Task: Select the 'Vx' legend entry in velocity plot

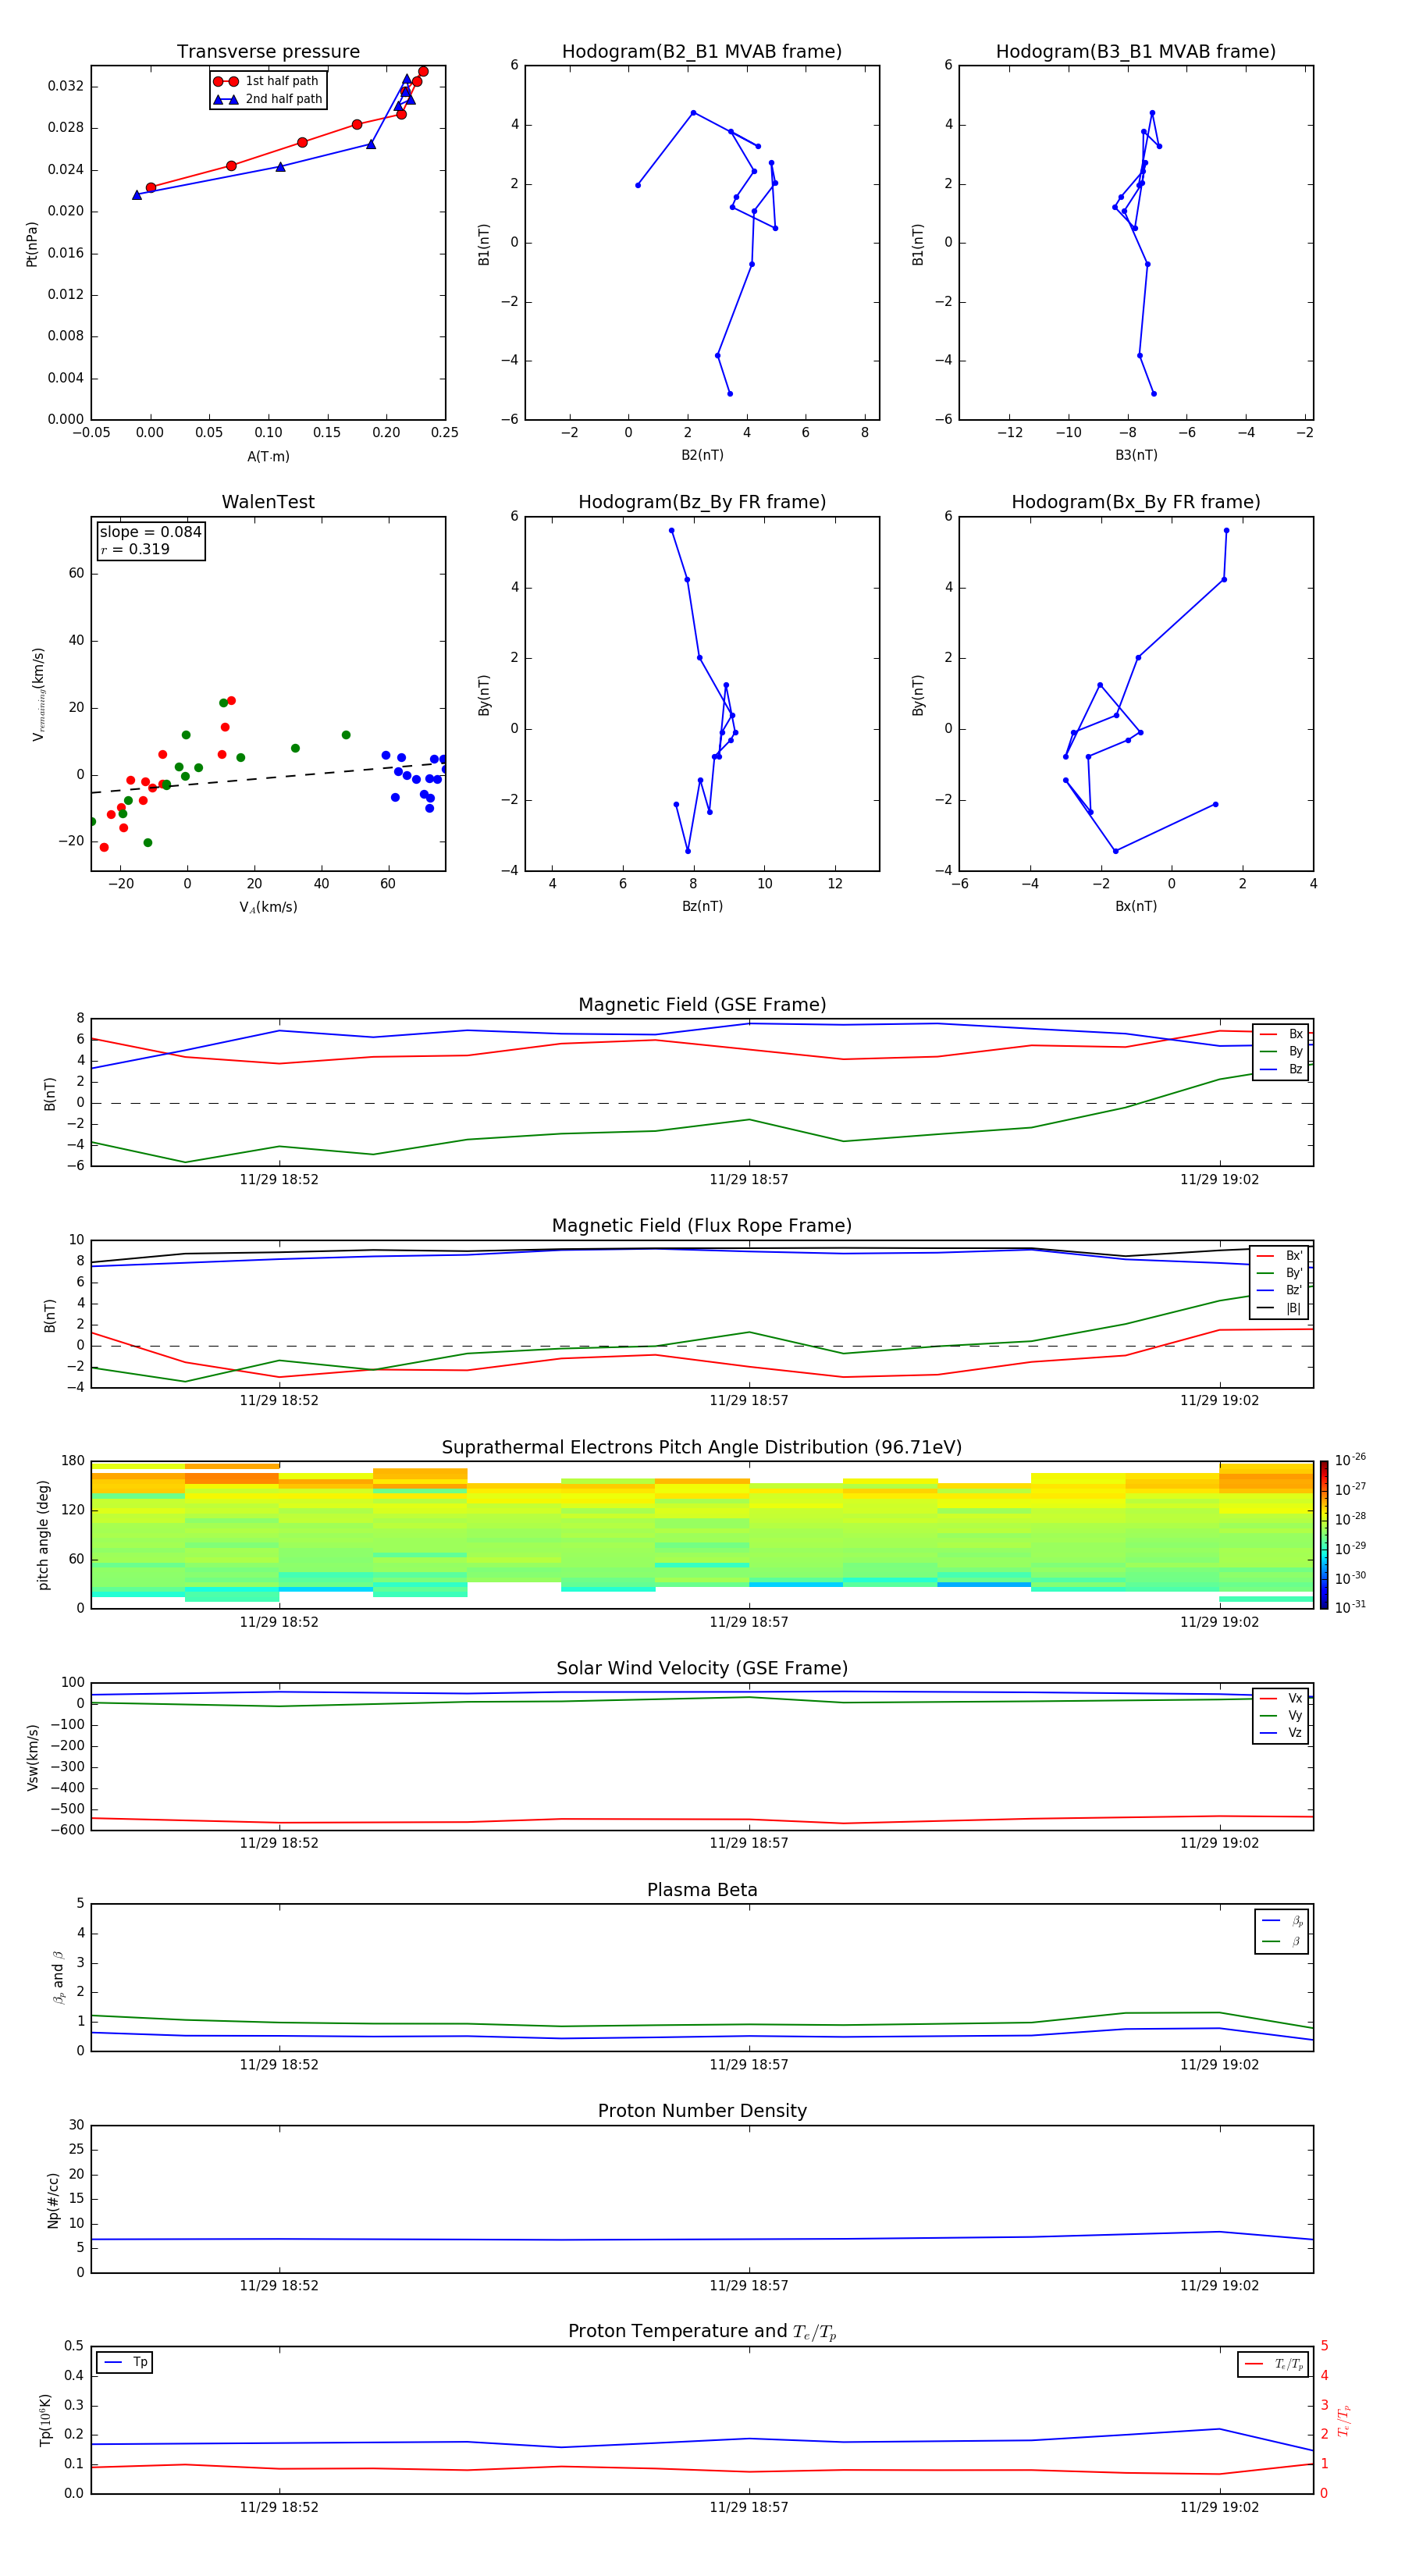Action: 1281,1698
